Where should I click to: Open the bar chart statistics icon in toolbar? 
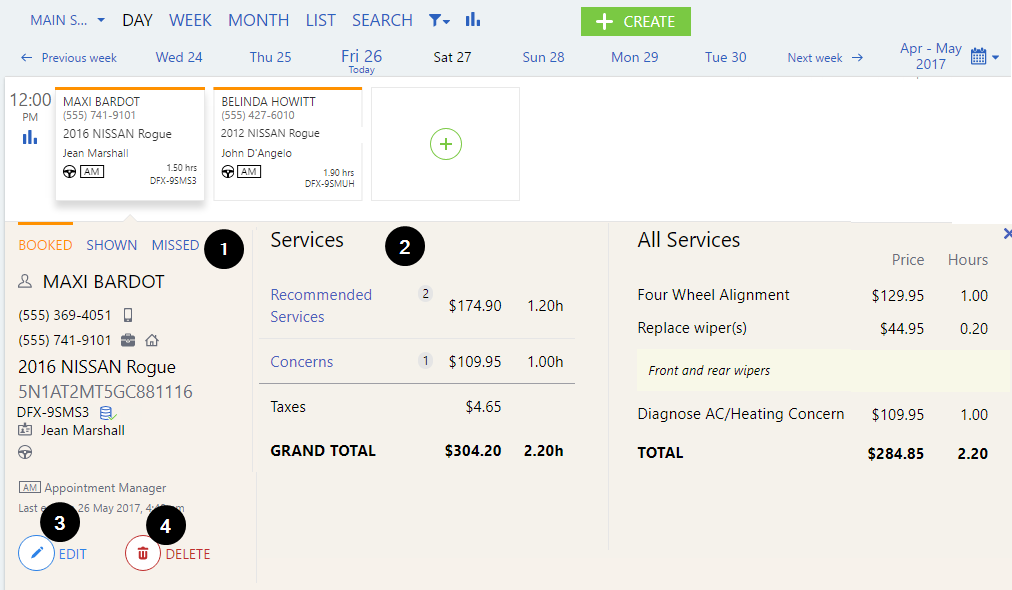(473, 20)
